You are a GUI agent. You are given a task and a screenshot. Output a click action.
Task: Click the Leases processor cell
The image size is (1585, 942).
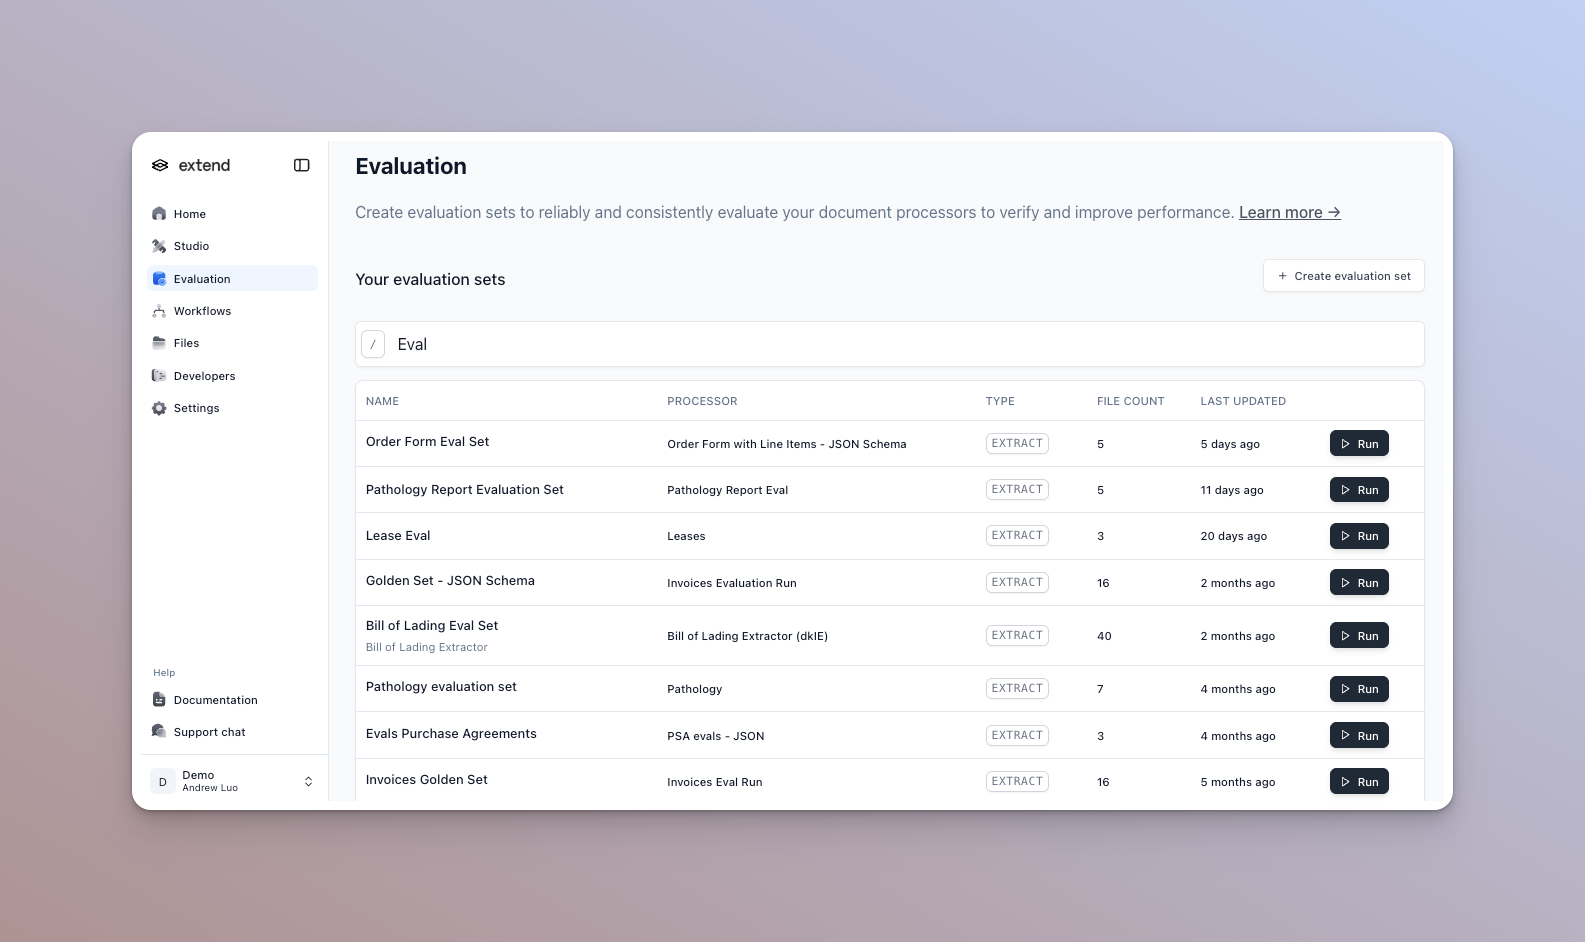(x=686, y=536)
